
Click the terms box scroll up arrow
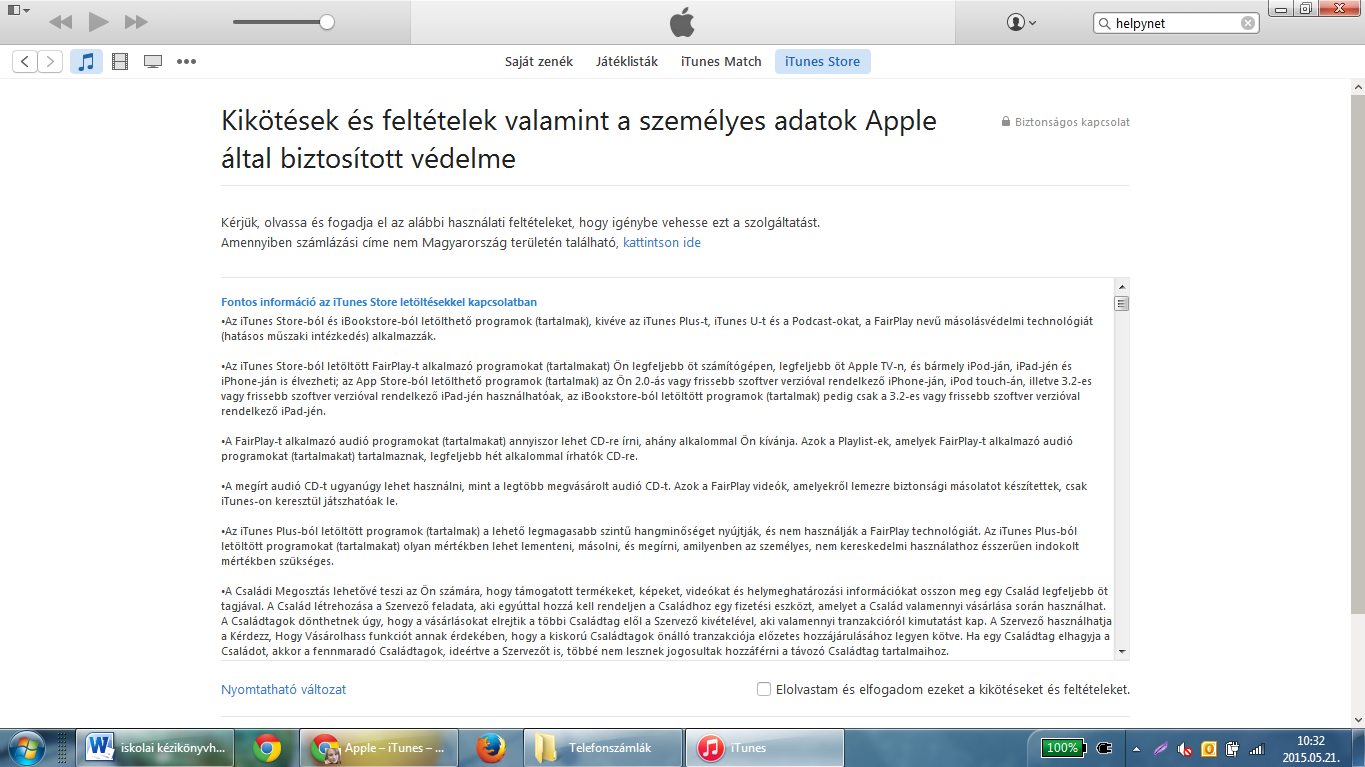pyautogui.click(x=1121, y=287)
